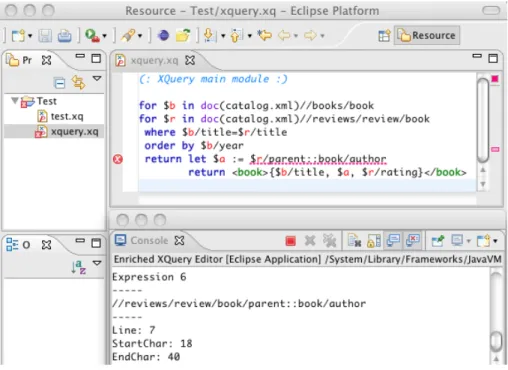Viewport: 508px width, 370px height.
Task: Click Last Edit Location icon
Action: [265, 35]
